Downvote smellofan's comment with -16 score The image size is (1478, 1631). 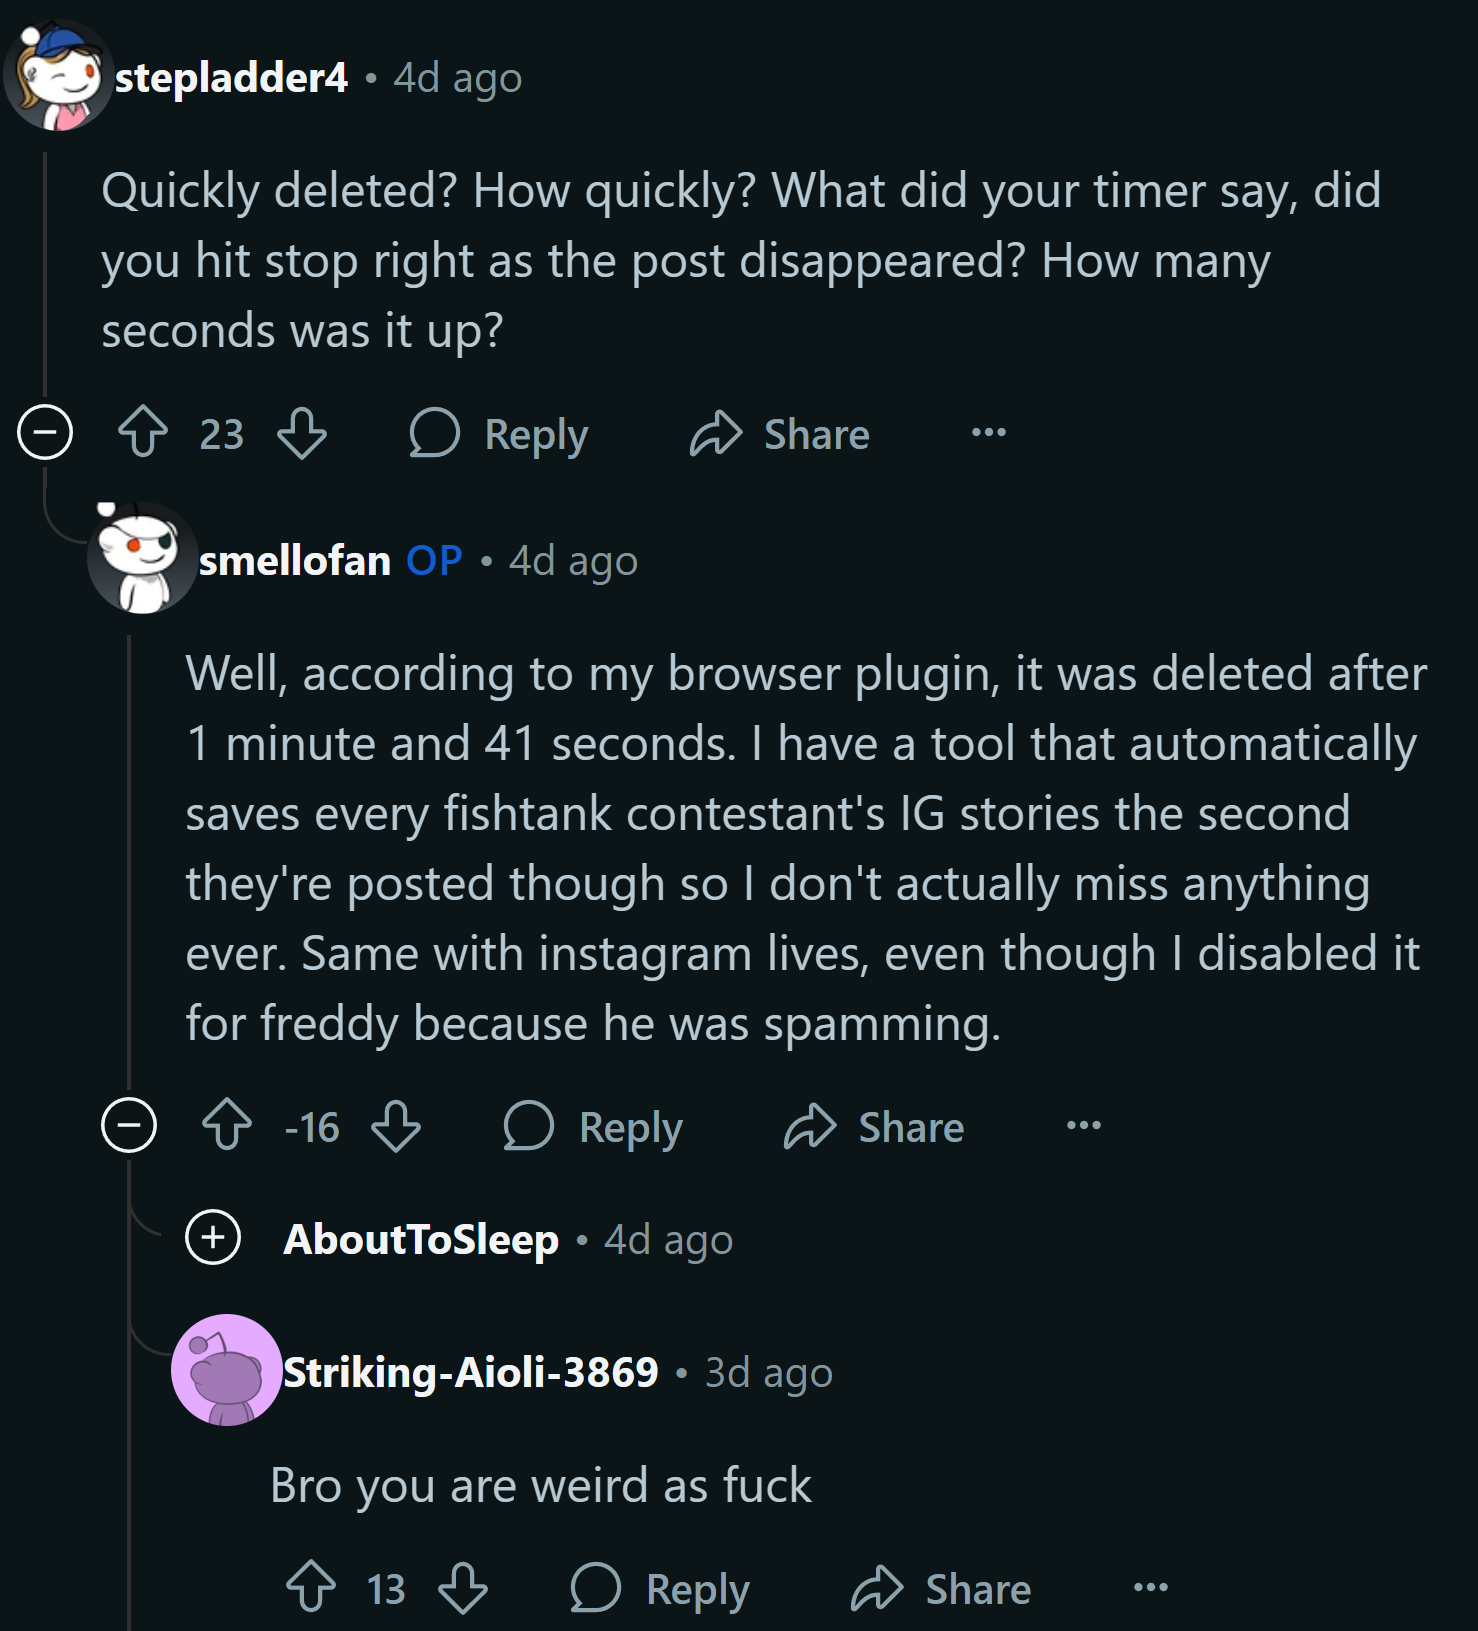396,1126
